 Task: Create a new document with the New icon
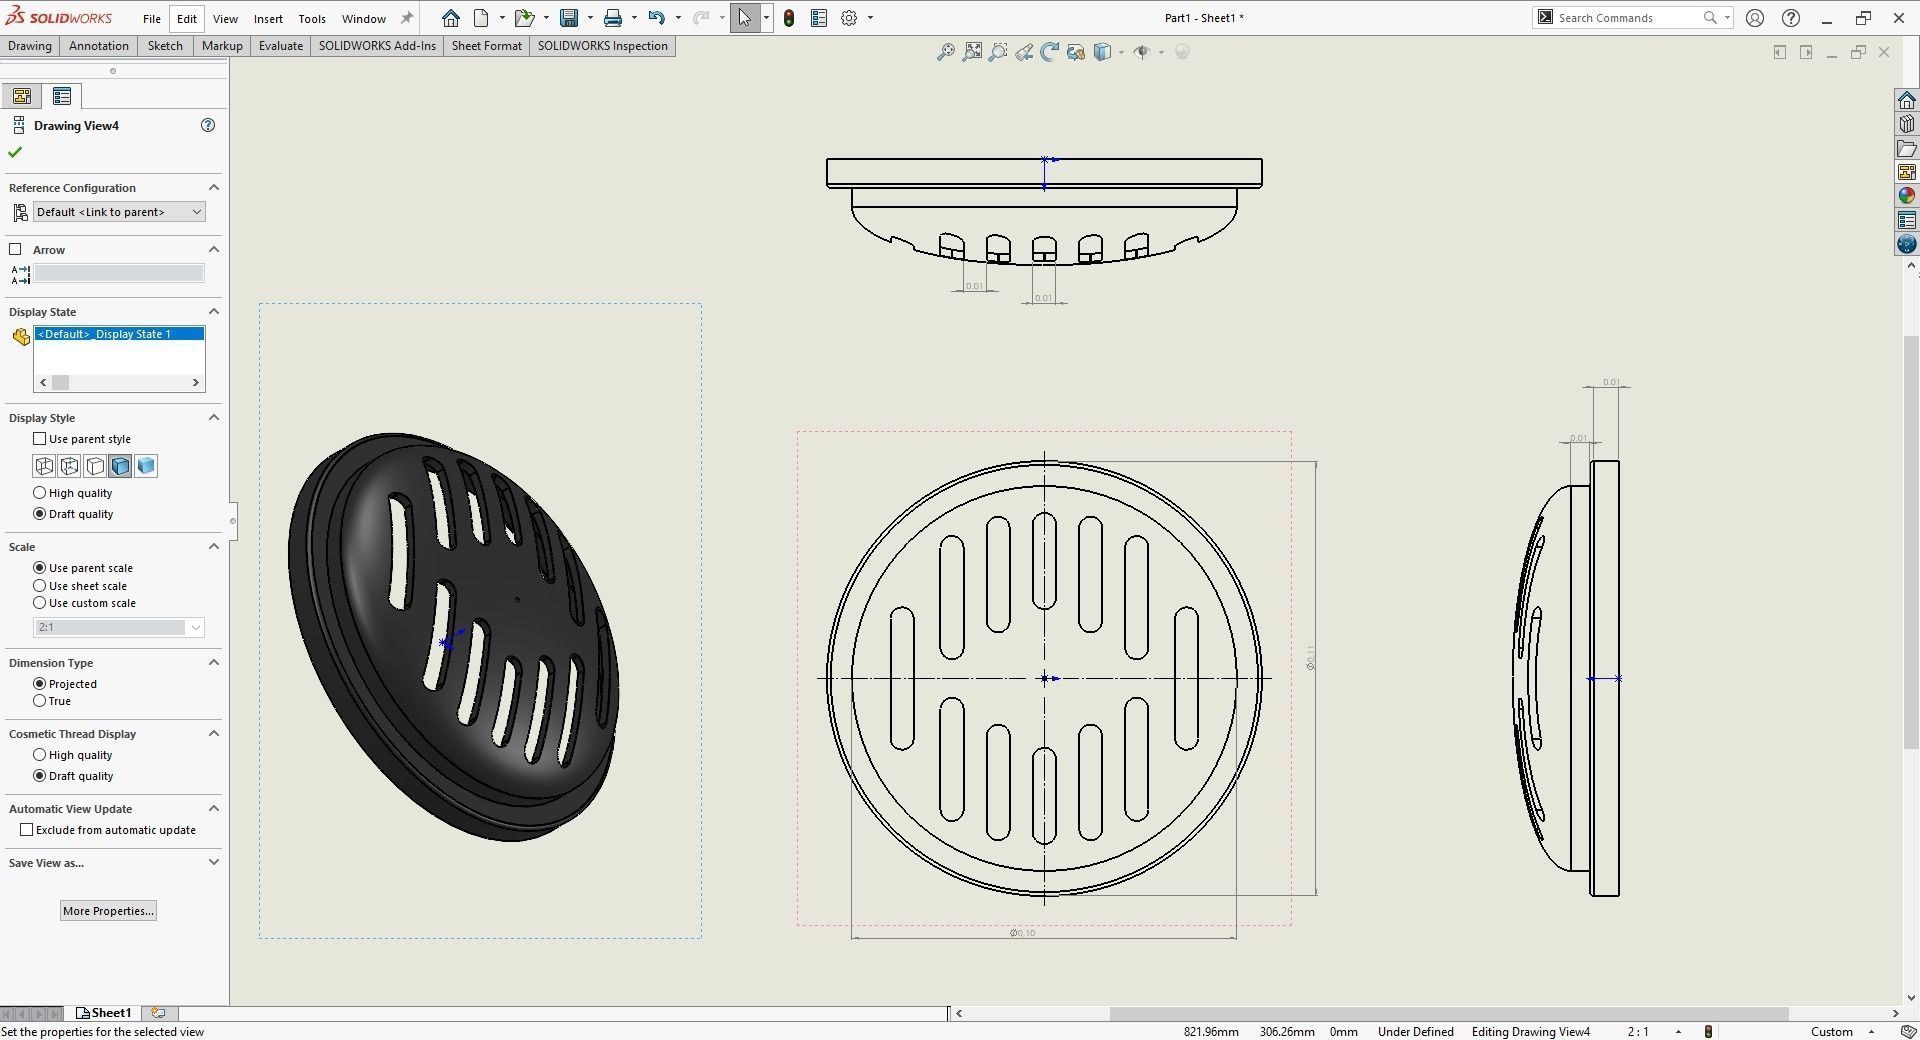481,18
